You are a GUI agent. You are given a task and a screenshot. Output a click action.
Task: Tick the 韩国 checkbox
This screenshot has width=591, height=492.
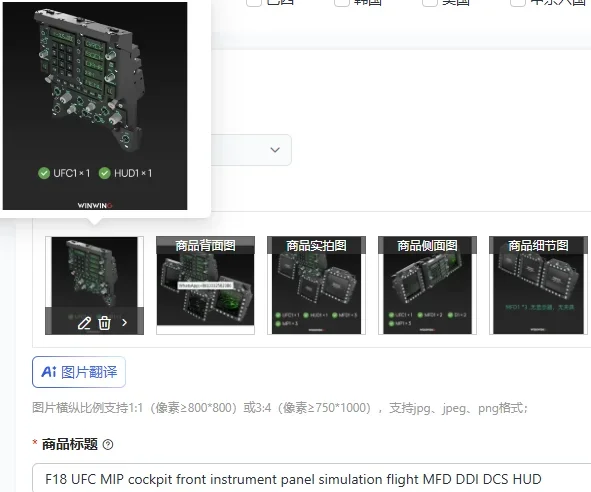pyautogui.click(x=341, y=2)
